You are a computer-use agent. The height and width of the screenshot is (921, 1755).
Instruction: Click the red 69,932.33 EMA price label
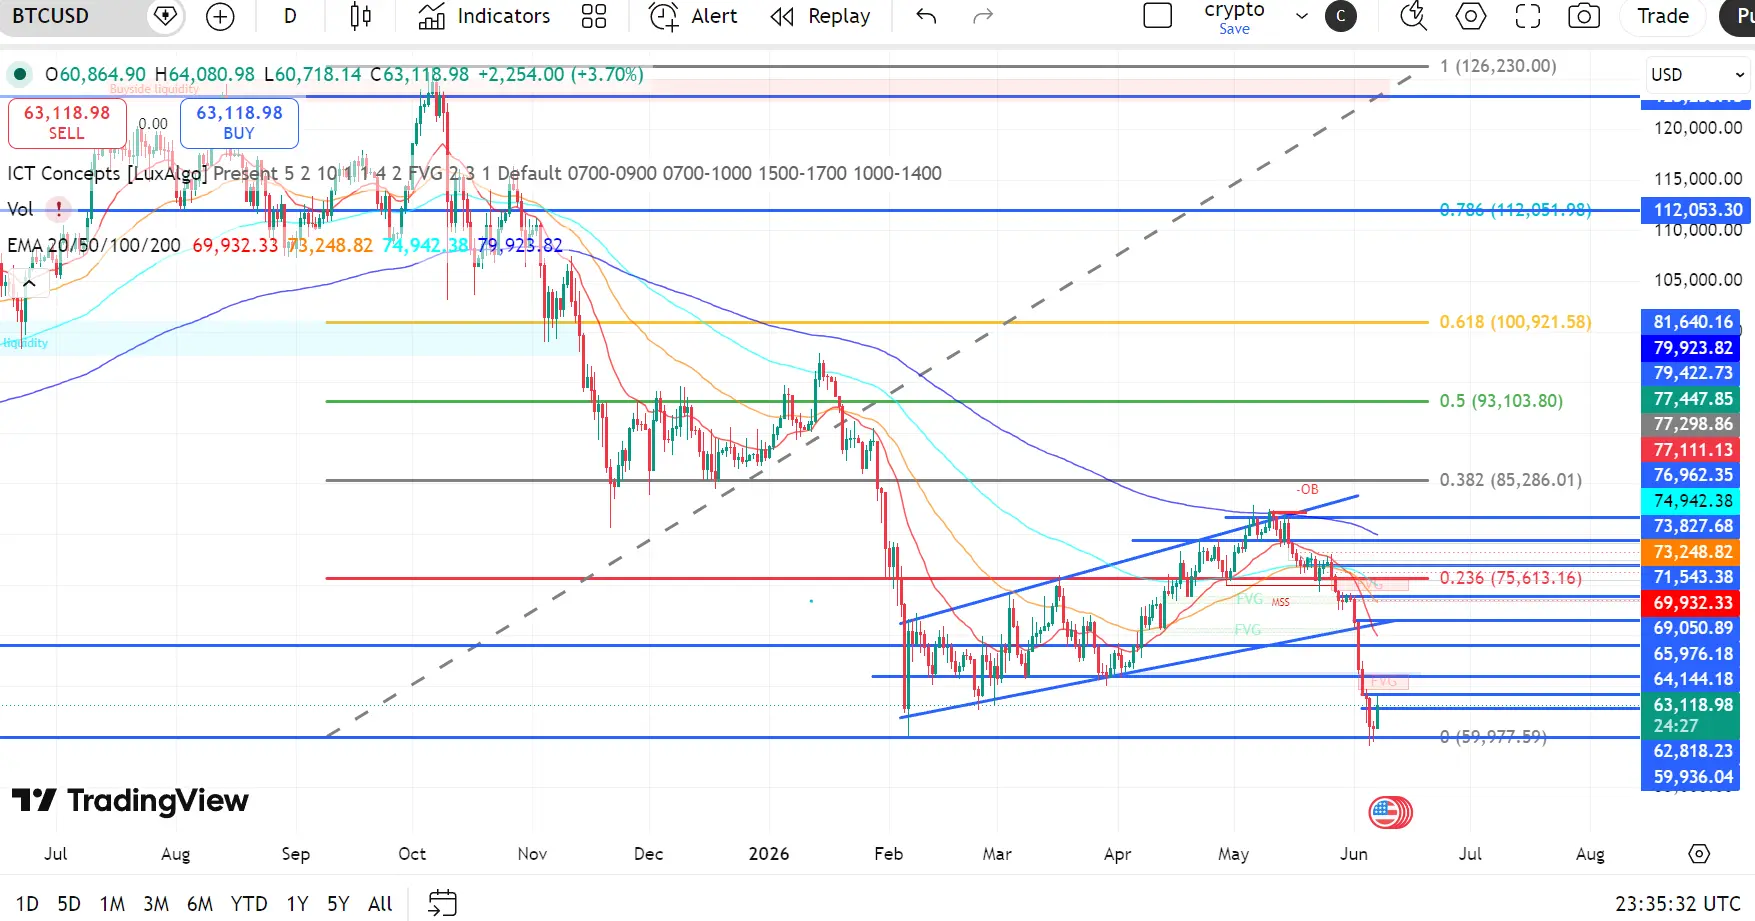point(1692,603)
